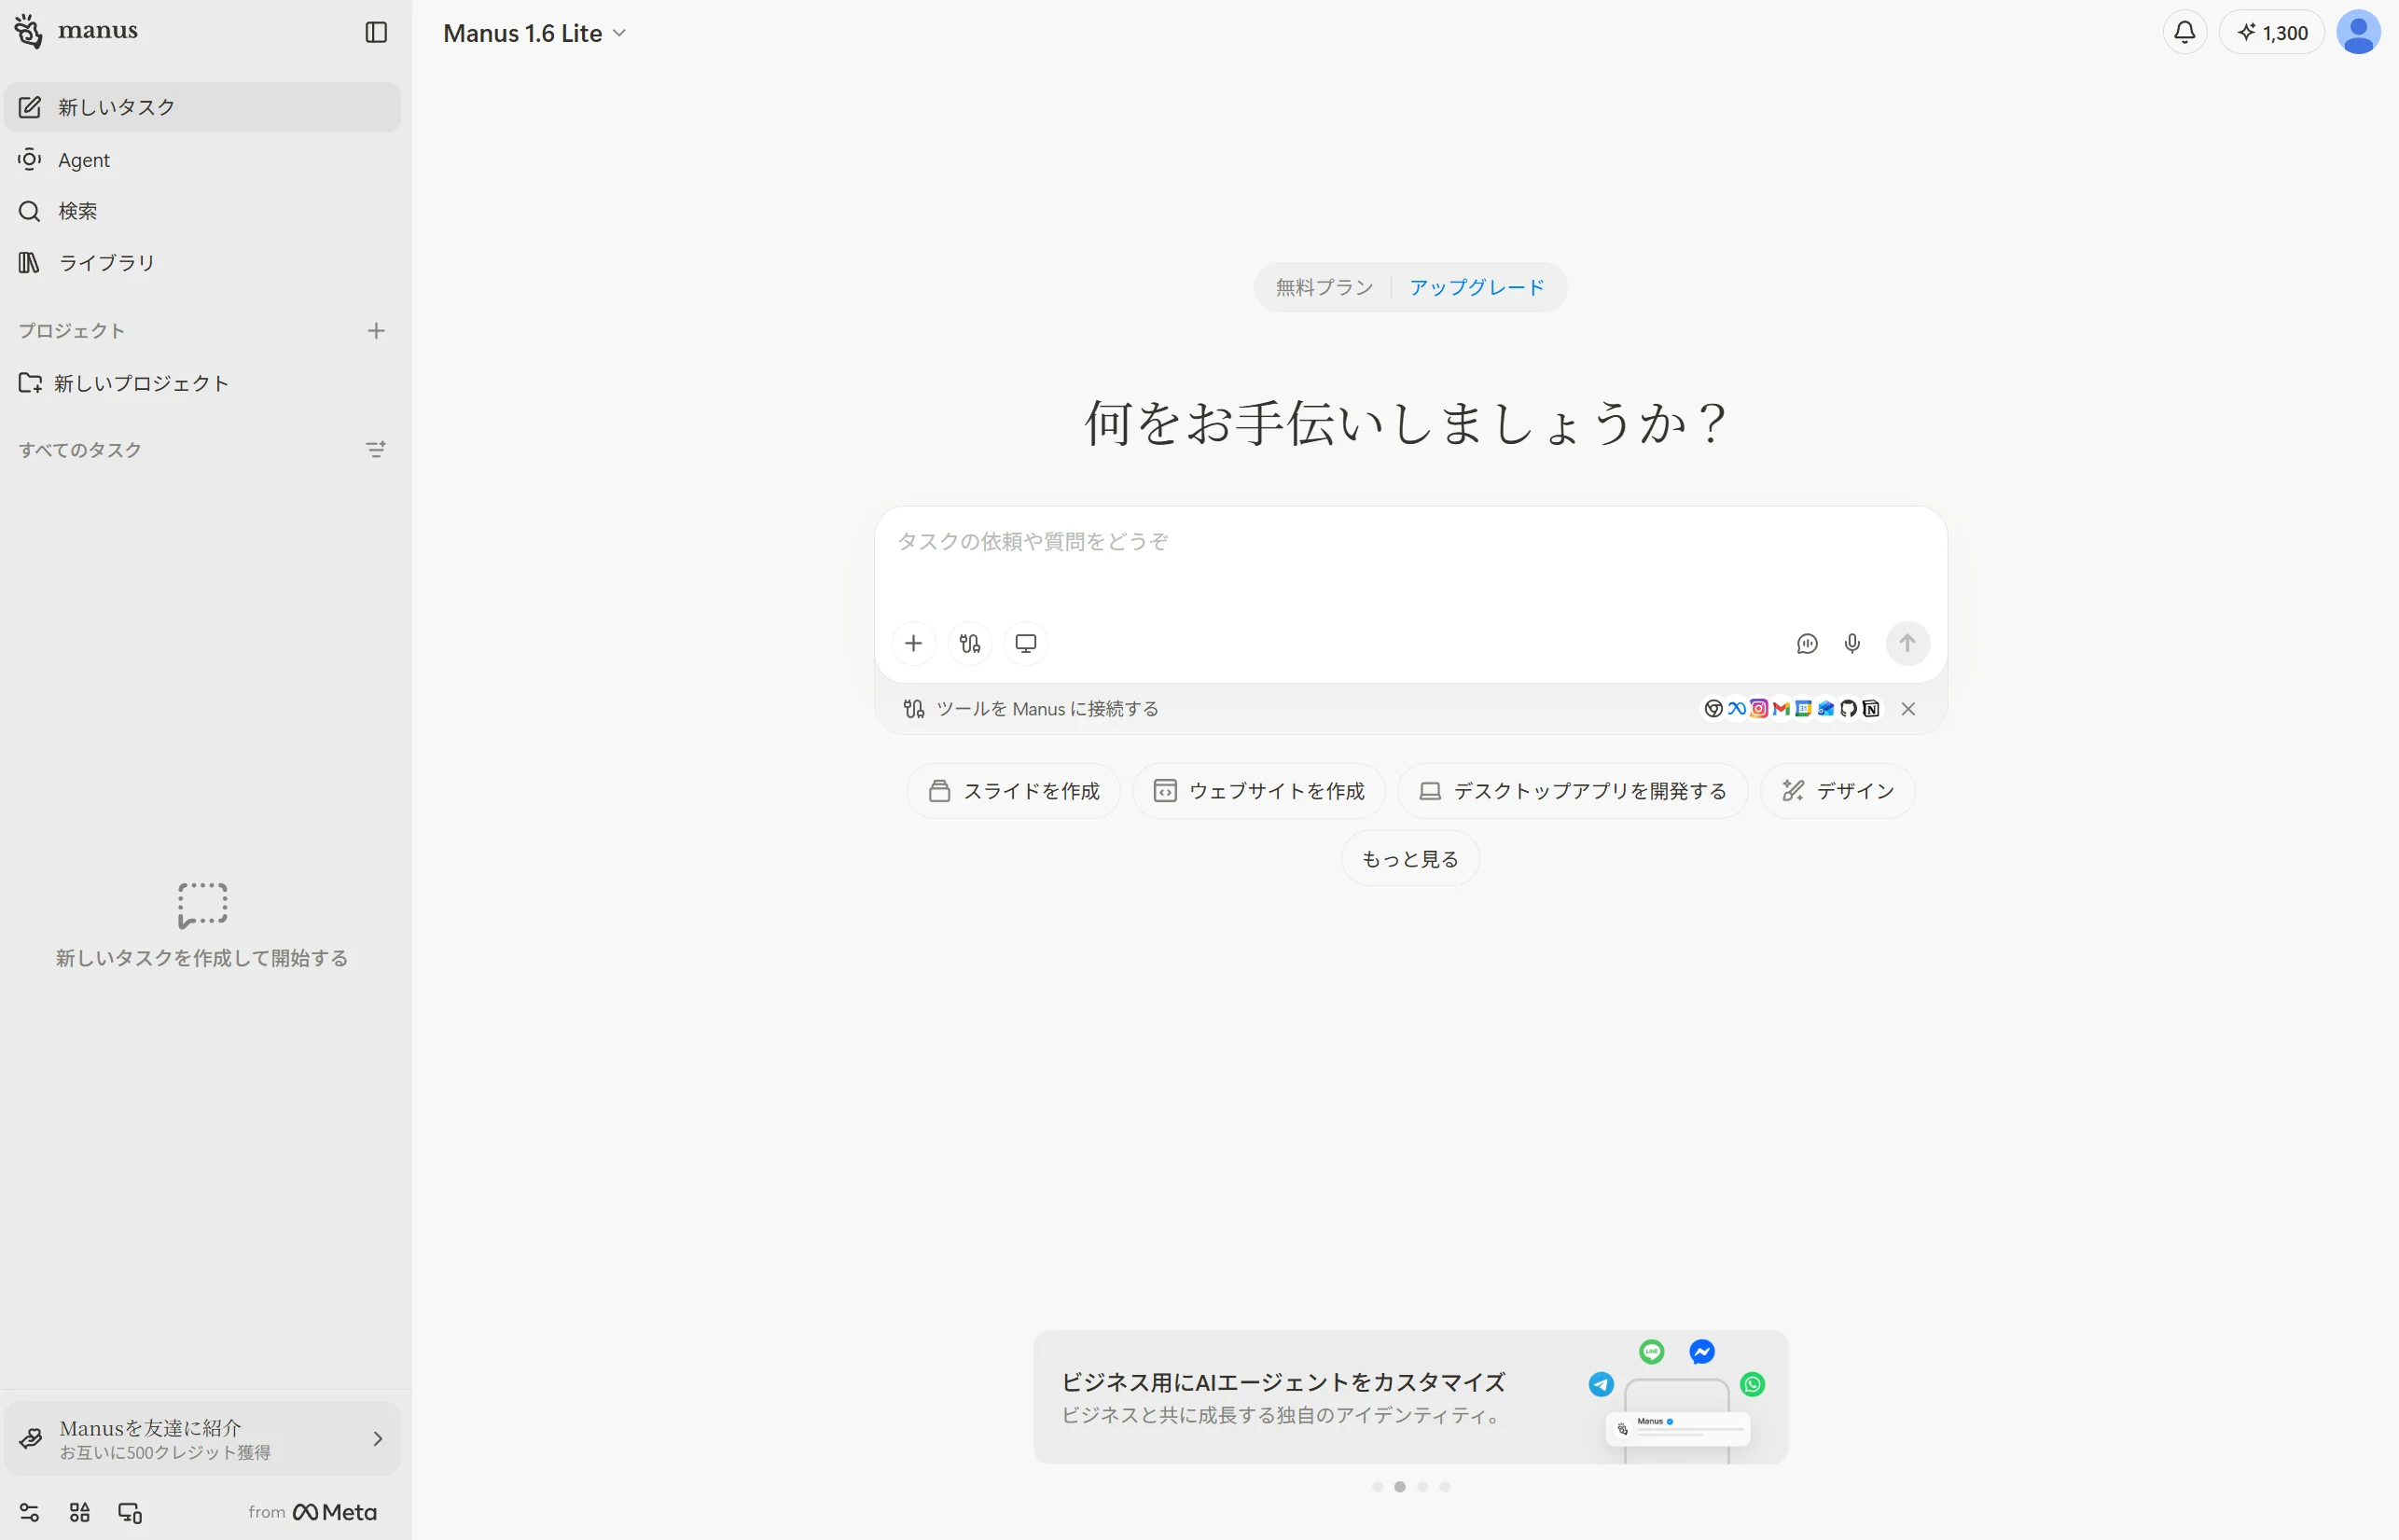Click the スライドを作成 suggestion button

[1014, 791]
